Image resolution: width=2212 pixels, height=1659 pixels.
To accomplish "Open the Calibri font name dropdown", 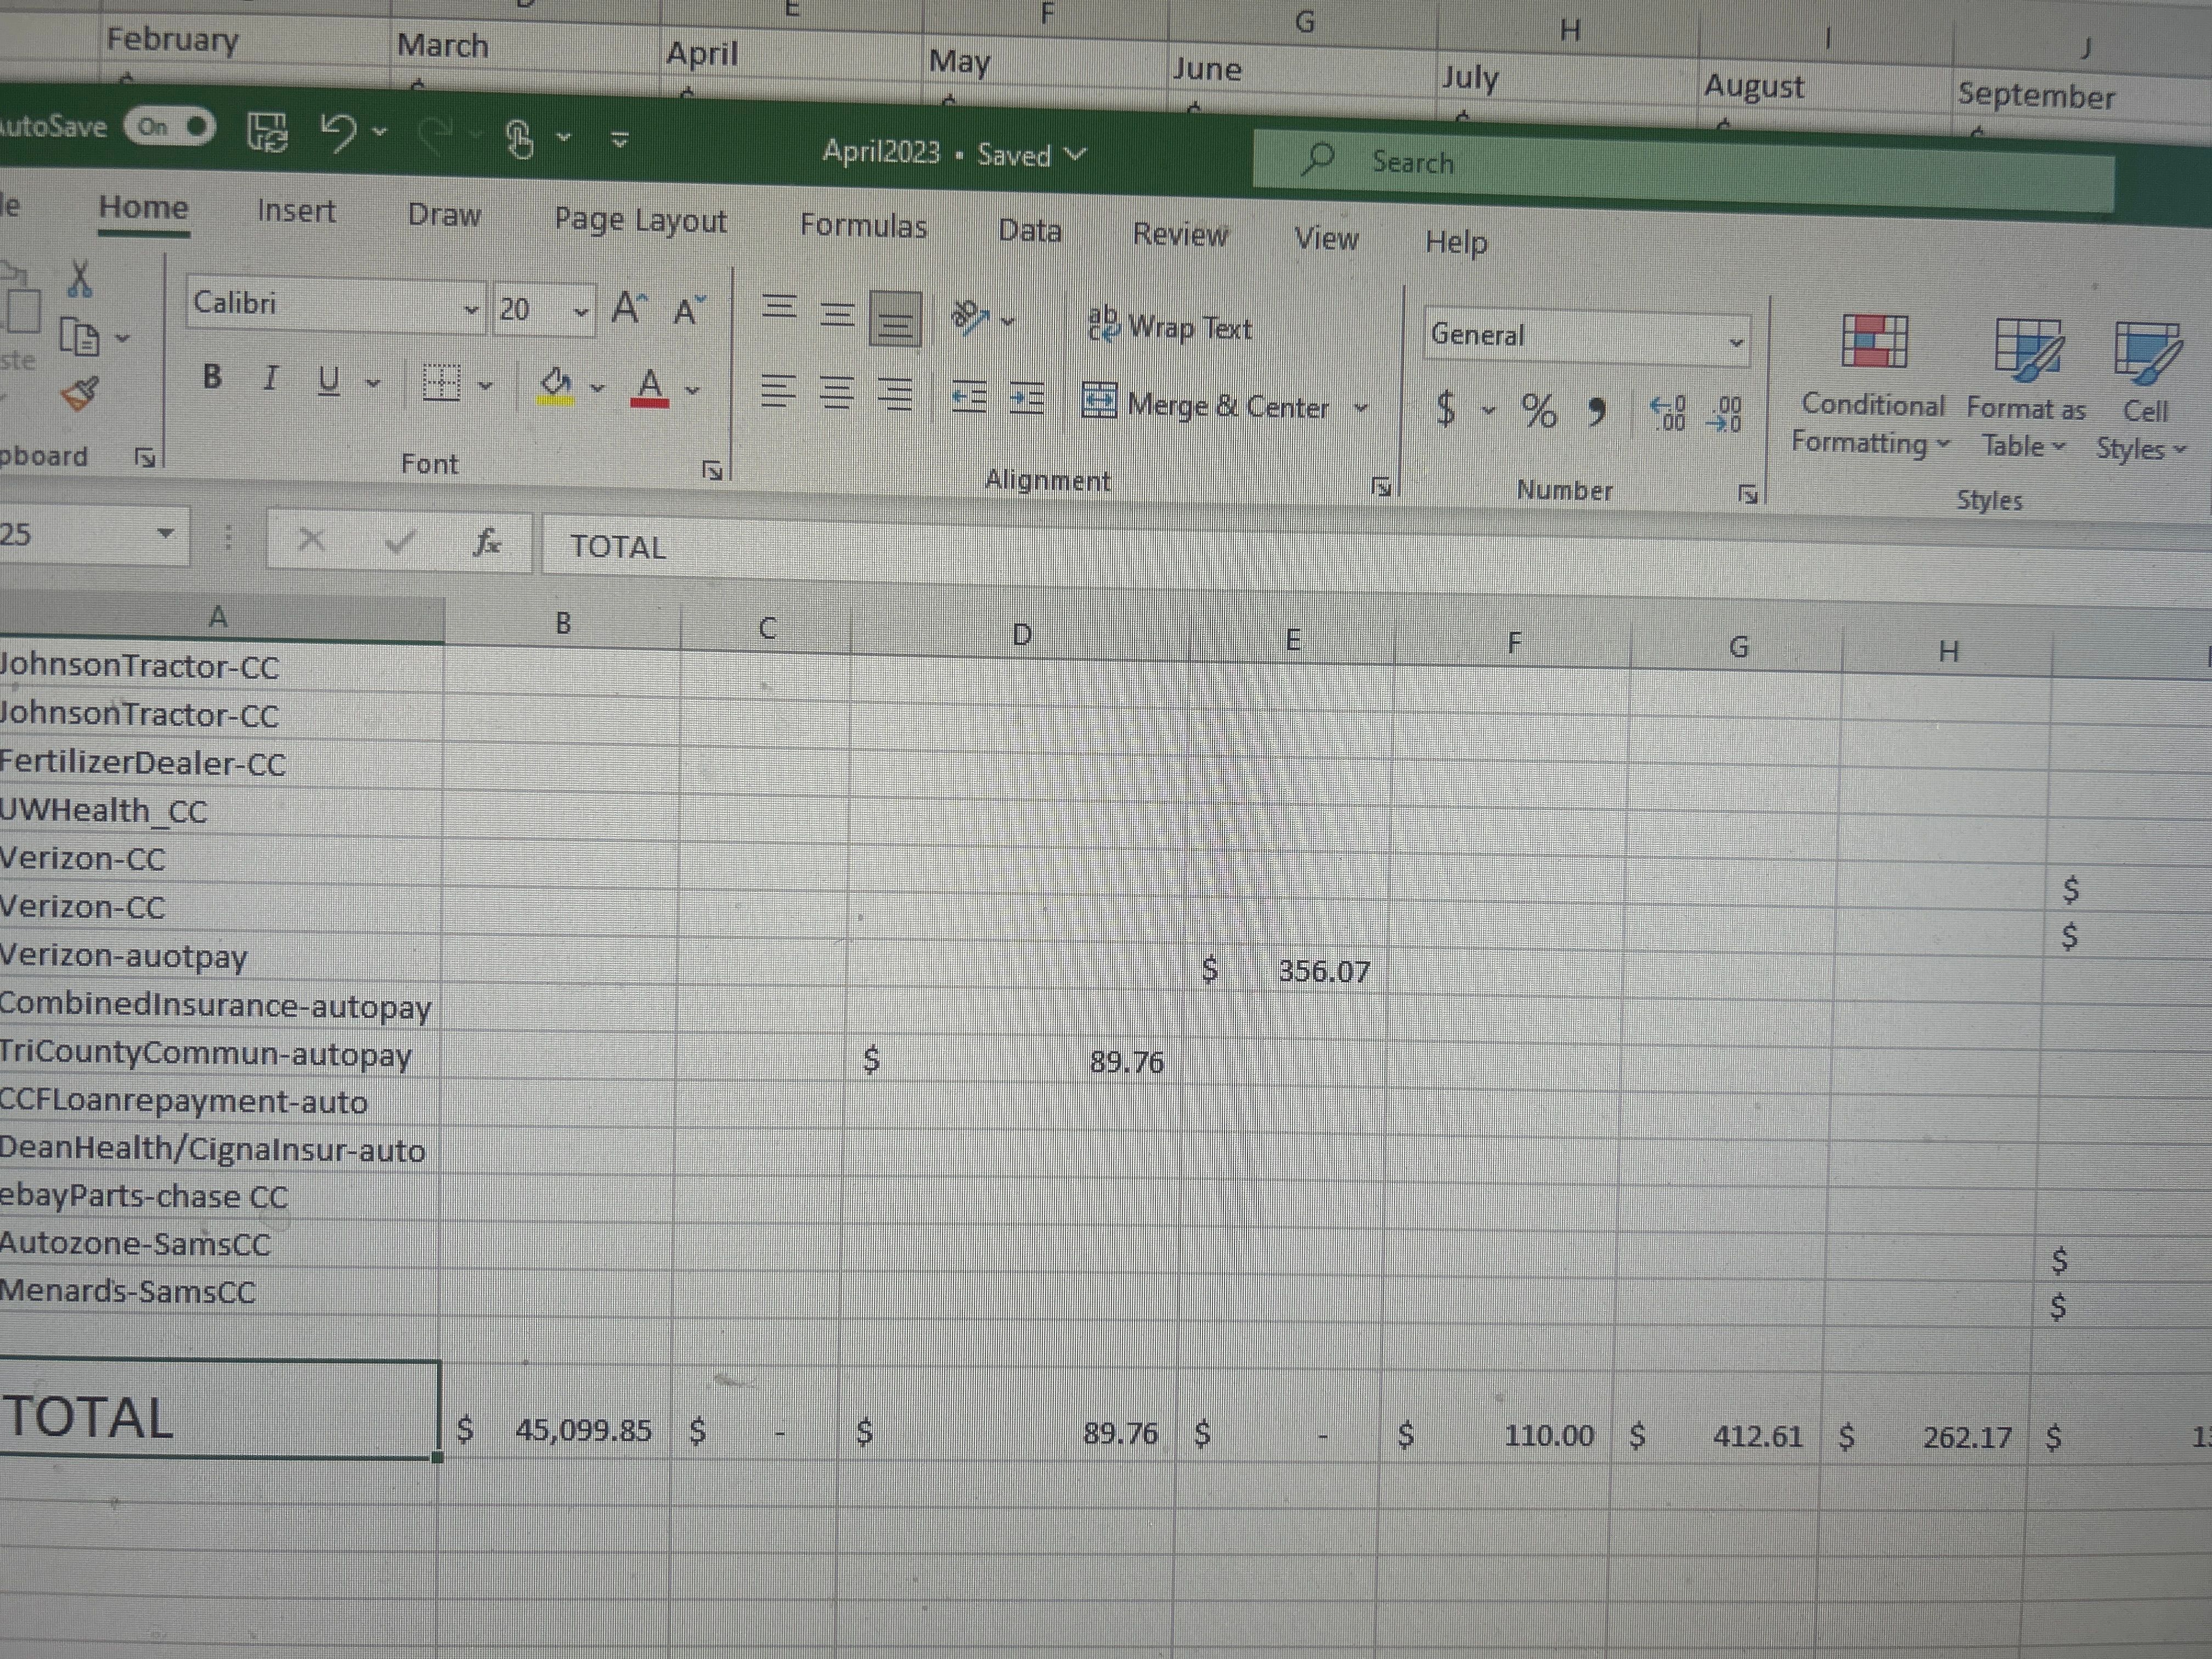I will coord(470,310).
